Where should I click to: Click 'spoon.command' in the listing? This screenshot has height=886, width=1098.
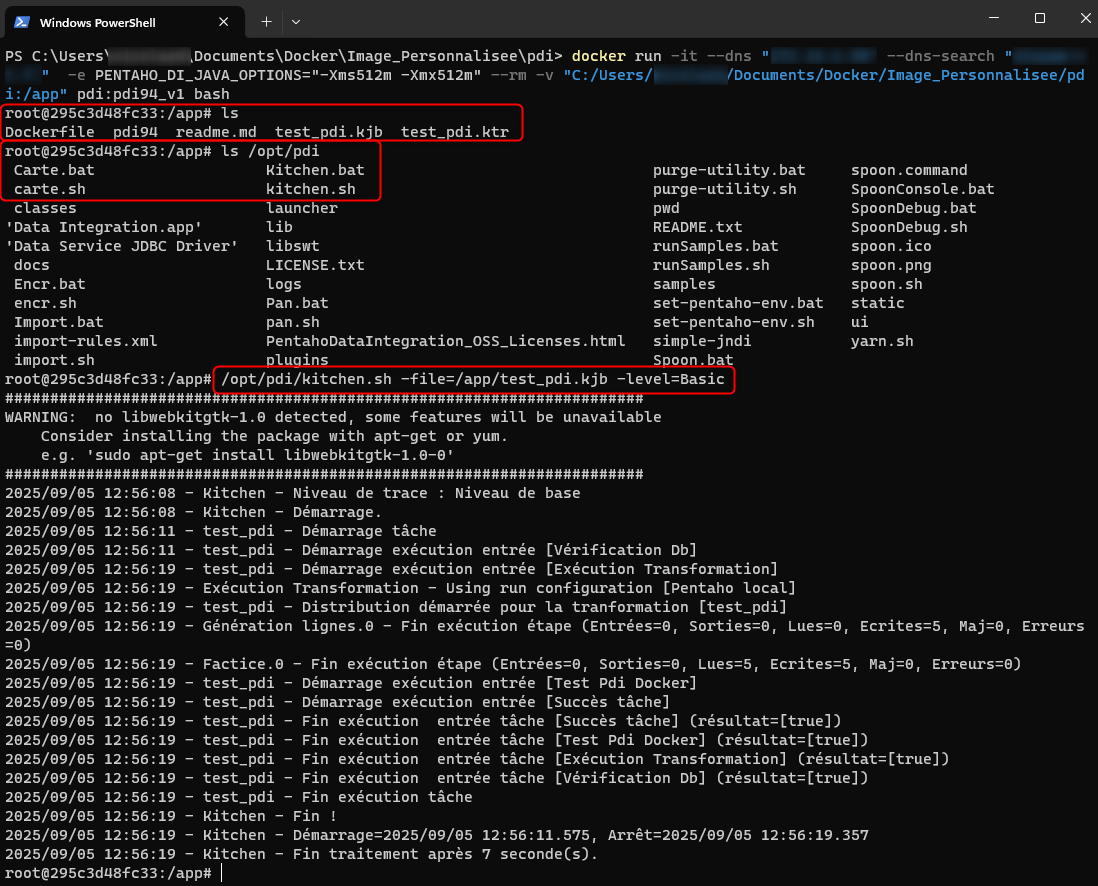pos(909,170)
